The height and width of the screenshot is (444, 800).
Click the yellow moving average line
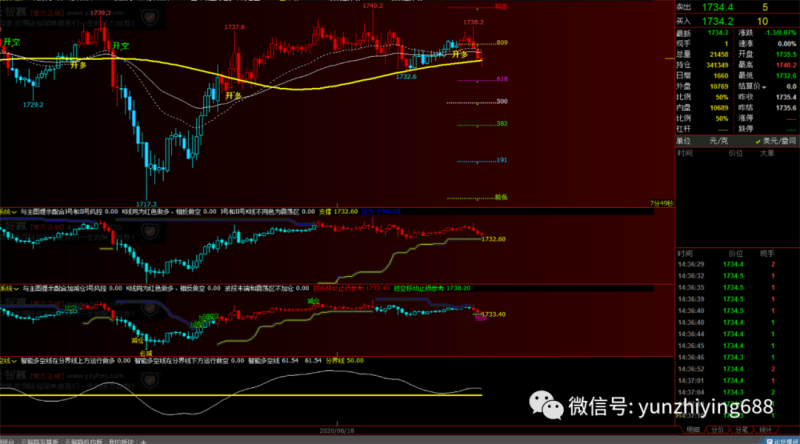click(x=300, y=87)
